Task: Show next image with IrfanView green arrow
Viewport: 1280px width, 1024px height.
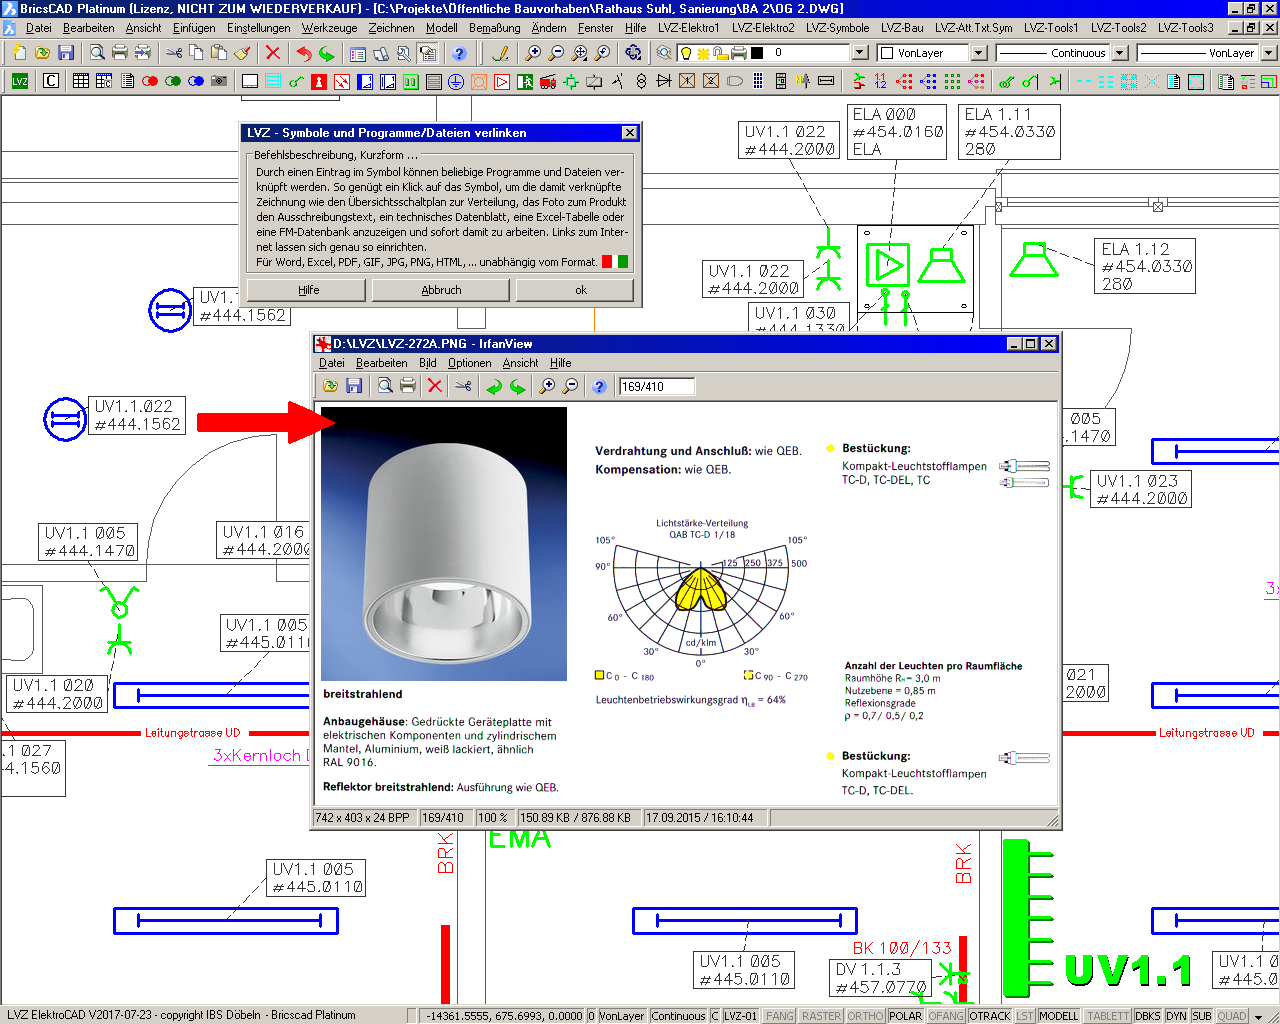Action: (x=517, y=386)
